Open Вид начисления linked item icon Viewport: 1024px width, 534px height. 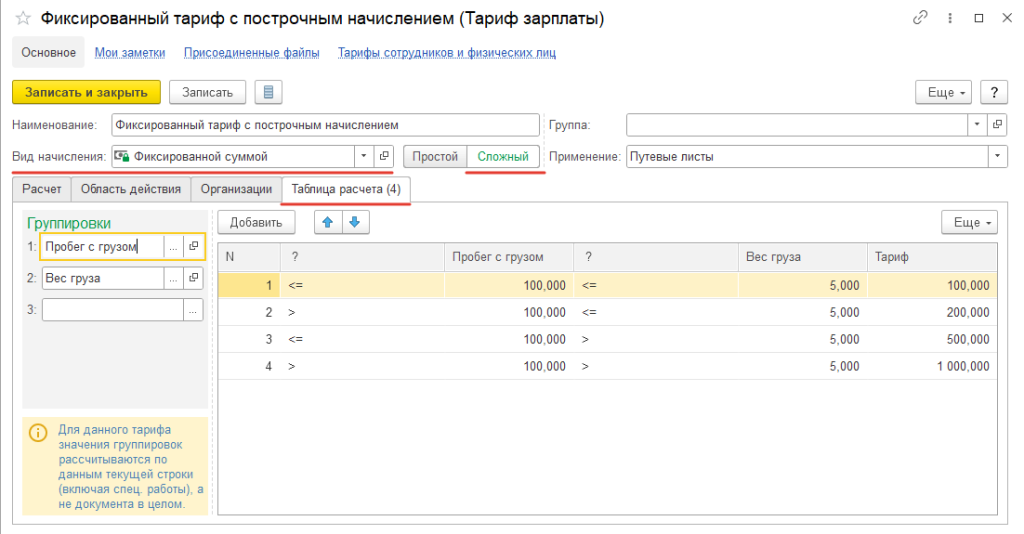(384, 156)
